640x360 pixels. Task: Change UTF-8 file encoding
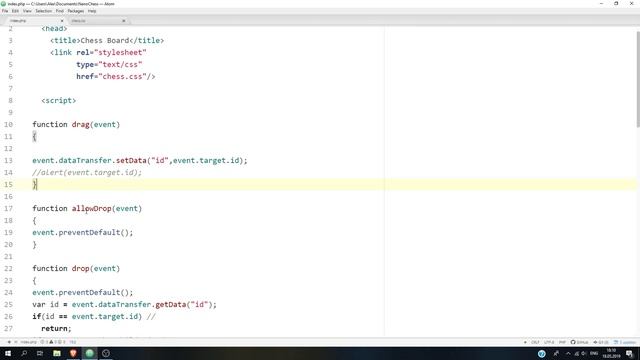click(549, 342)
